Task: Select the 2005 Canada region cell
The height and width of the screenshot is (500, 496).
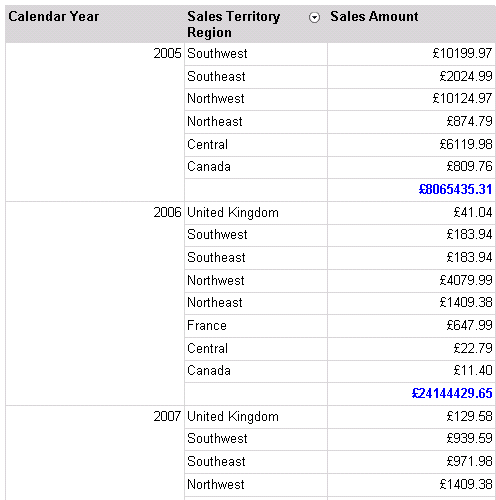Action: click(x=256, y=167)
